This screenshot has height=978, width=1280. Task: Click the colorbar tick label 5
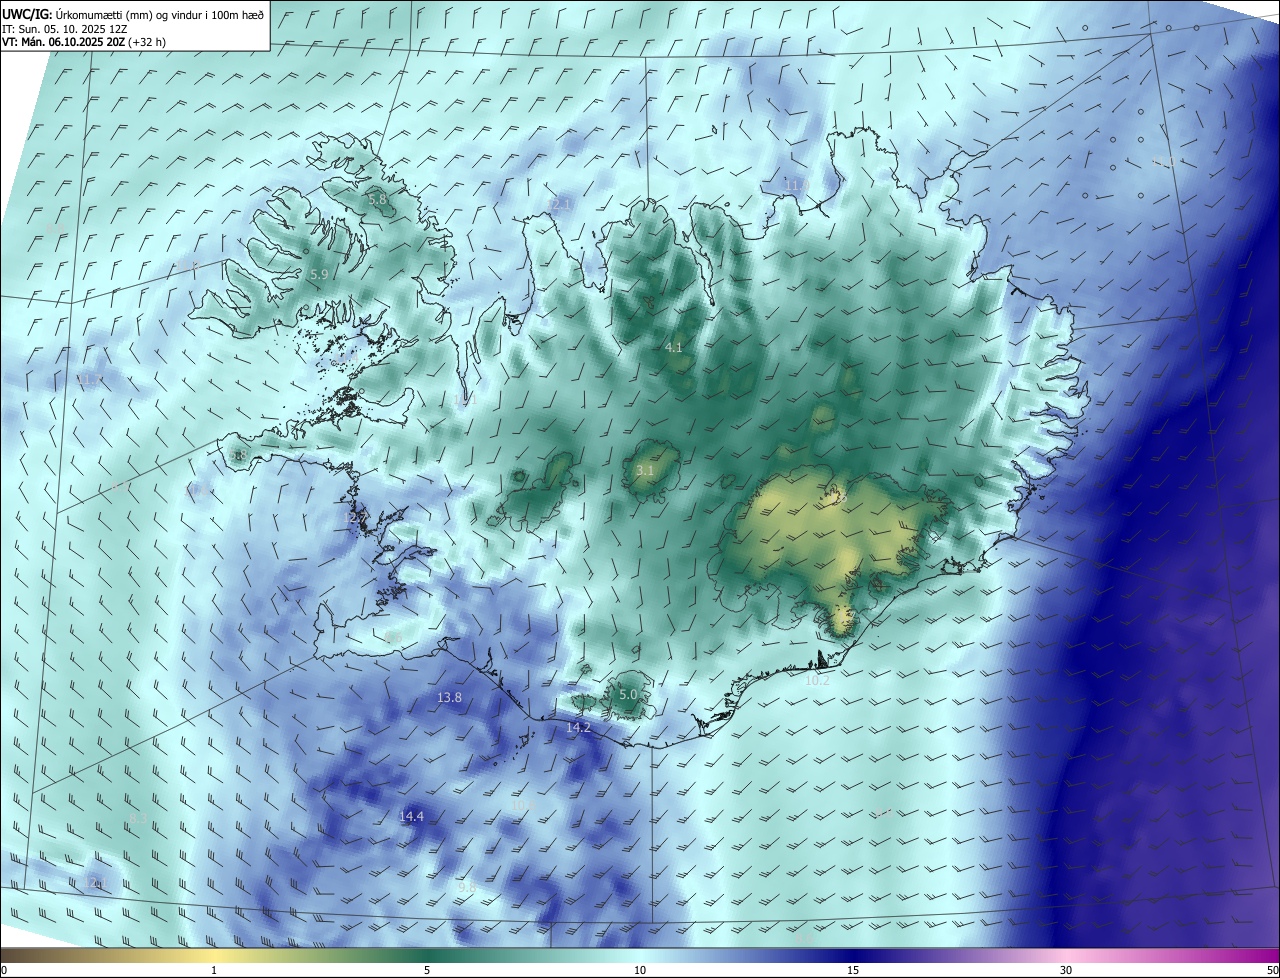[427, 970]
